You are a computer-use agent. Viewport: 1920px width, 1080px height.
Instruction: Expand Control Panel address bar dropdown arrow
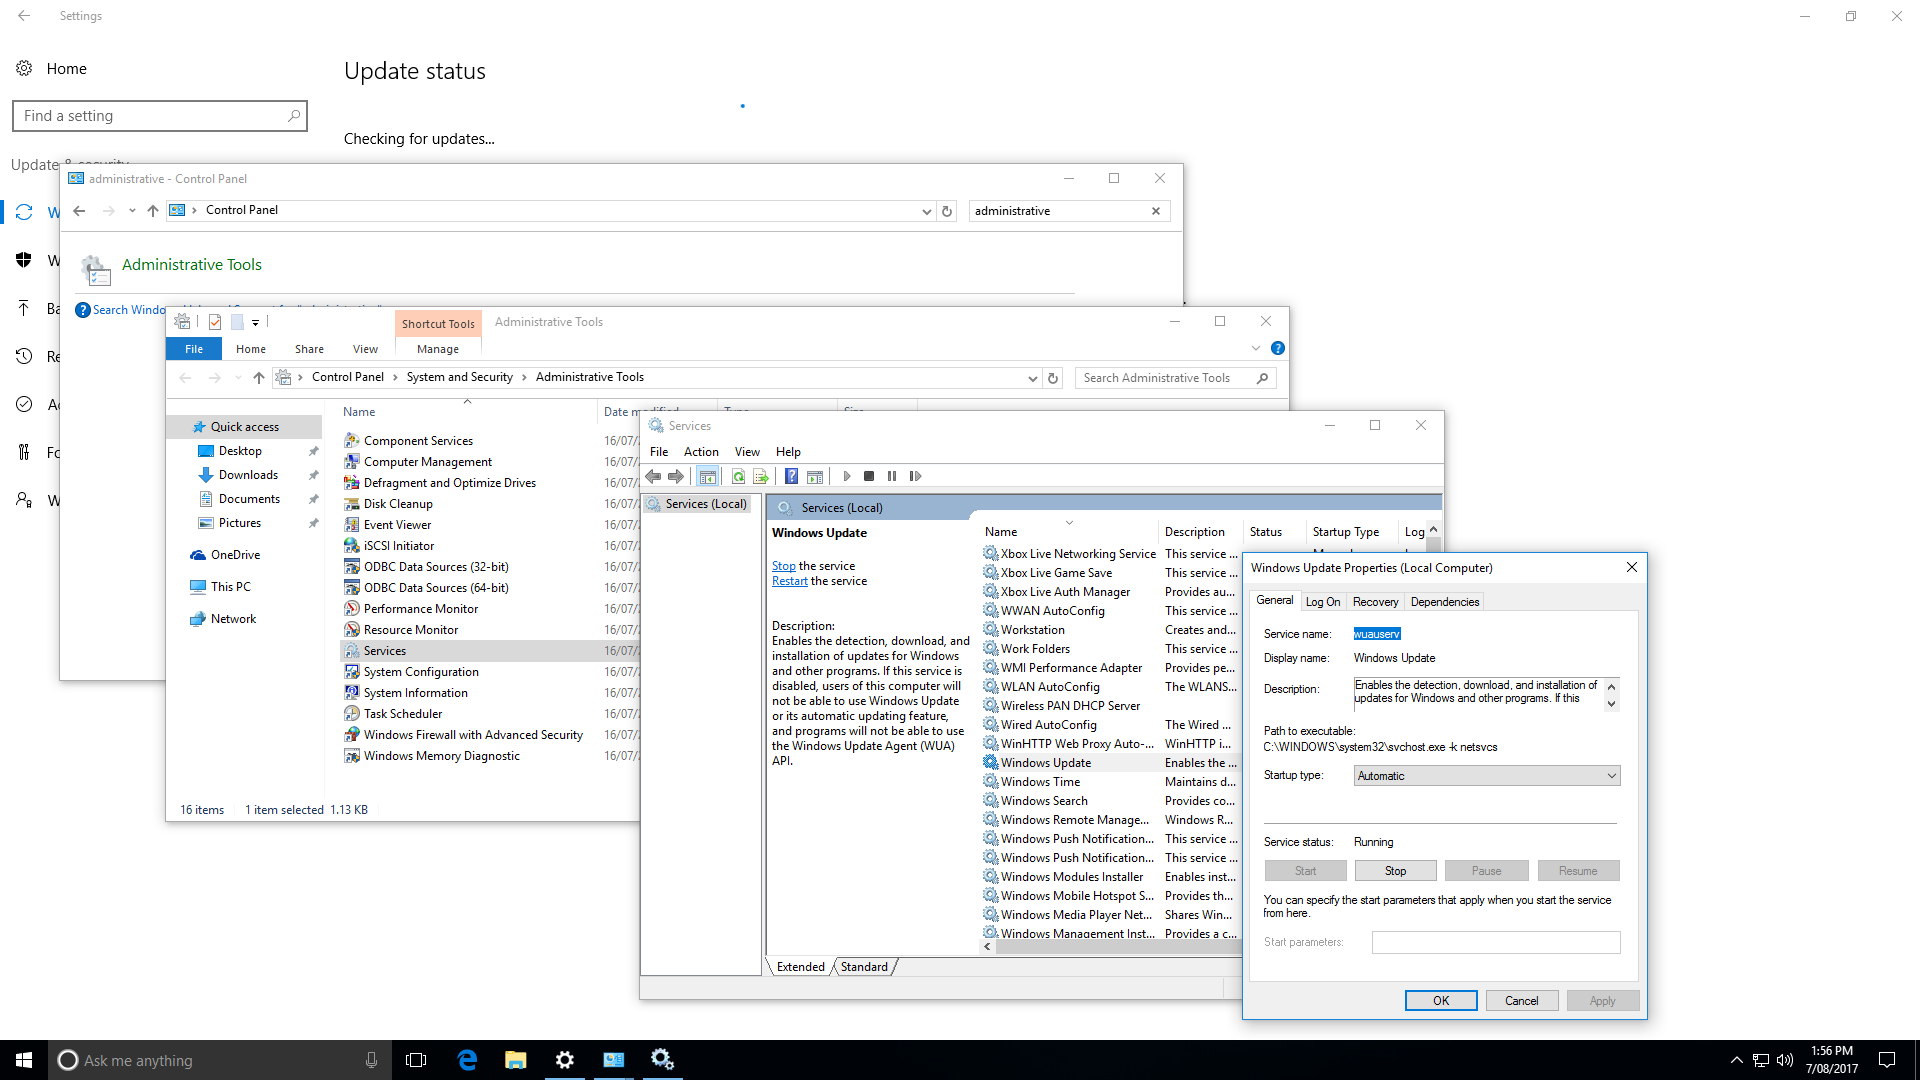point(926,211)
